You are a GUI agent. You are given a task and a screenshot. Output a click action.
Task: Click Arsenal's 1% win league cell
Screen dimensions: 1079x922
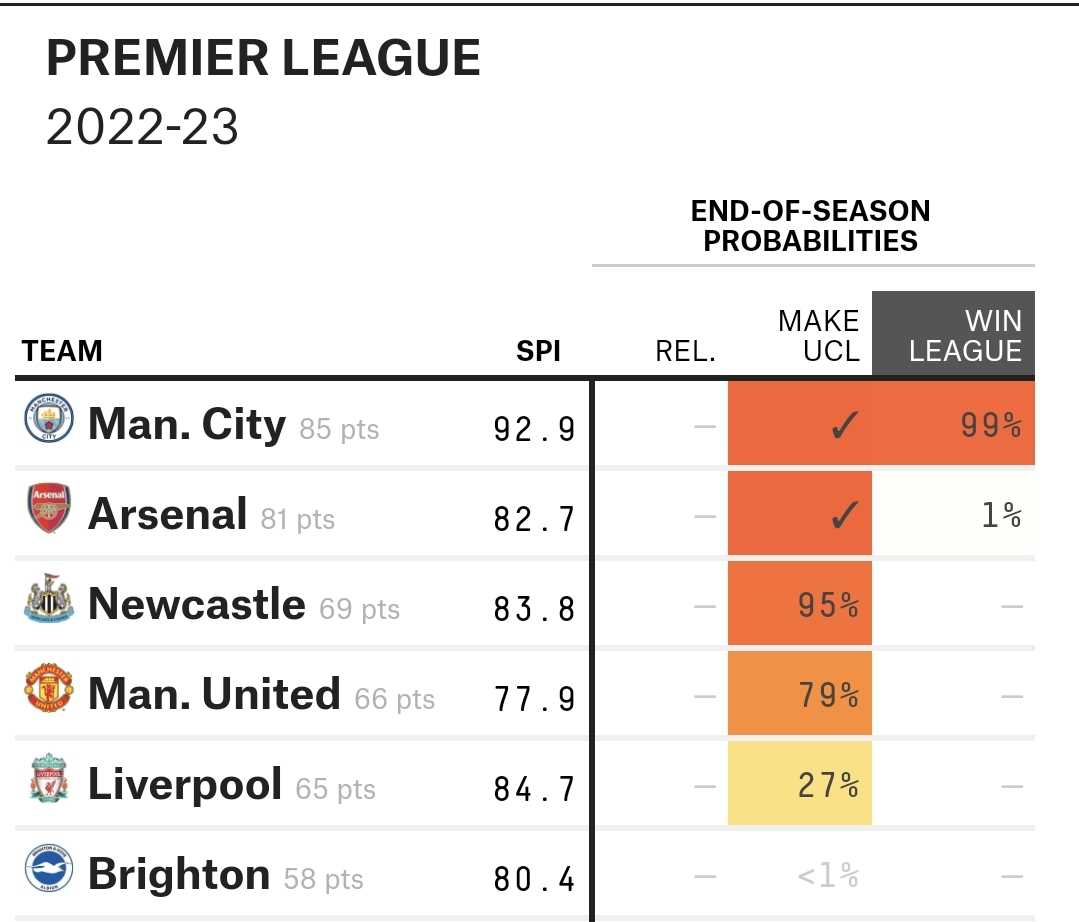(954, 513)
